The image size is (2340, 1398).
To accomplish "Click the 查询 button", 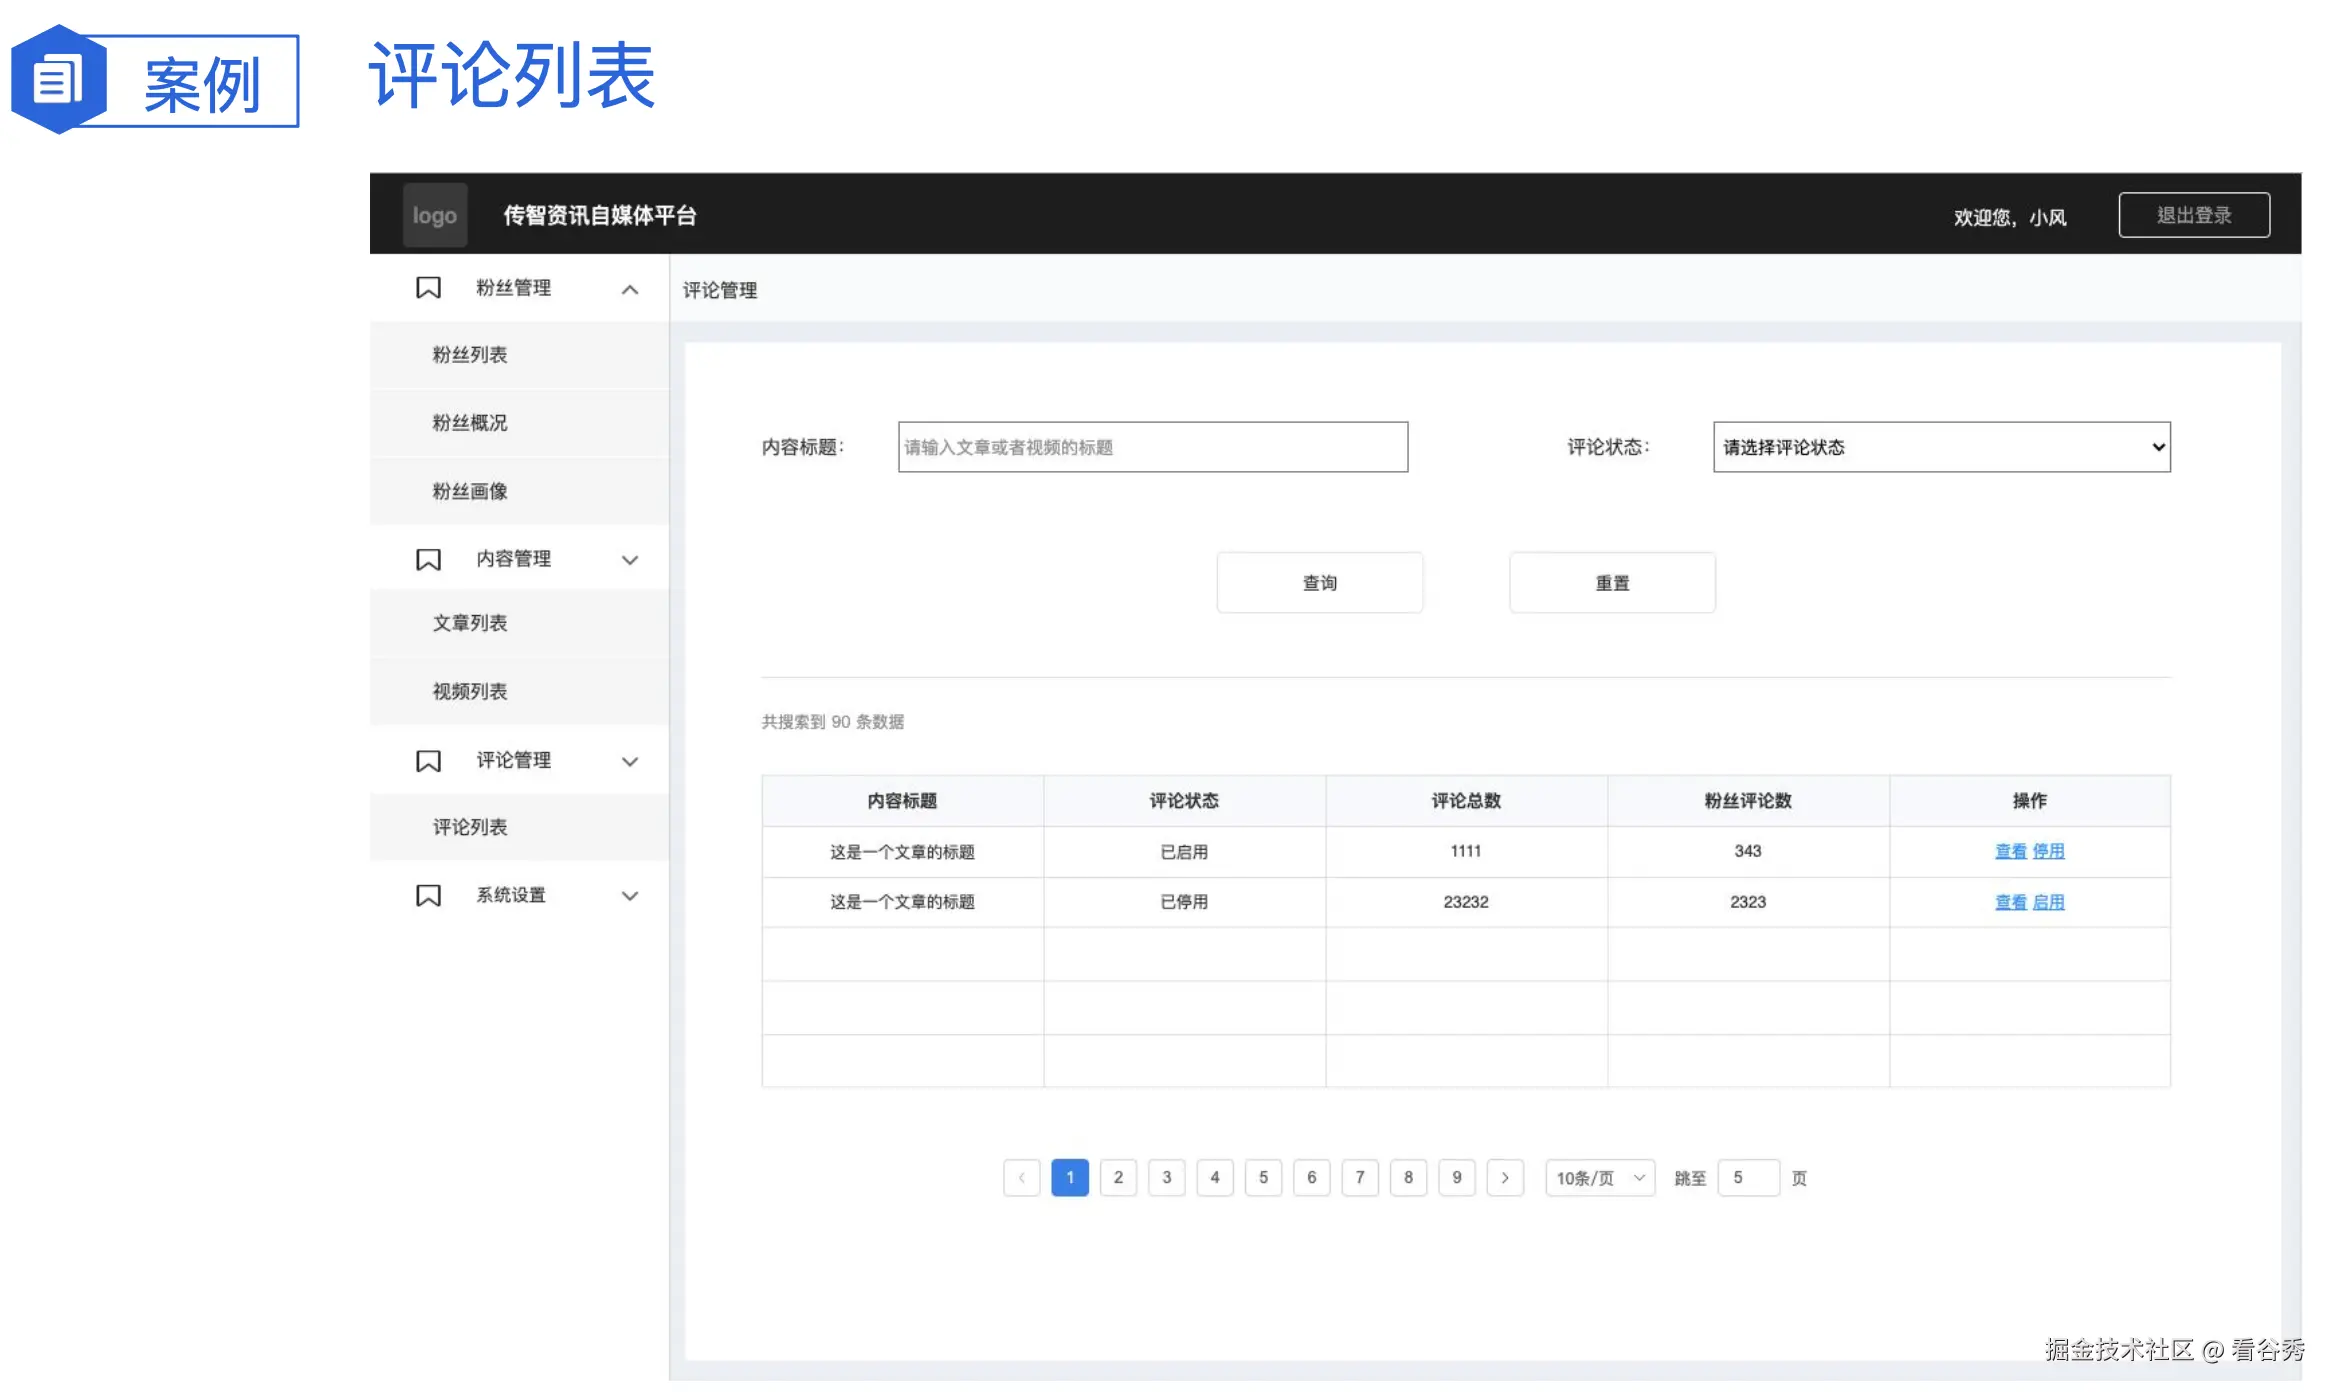I will [1319, 582].
